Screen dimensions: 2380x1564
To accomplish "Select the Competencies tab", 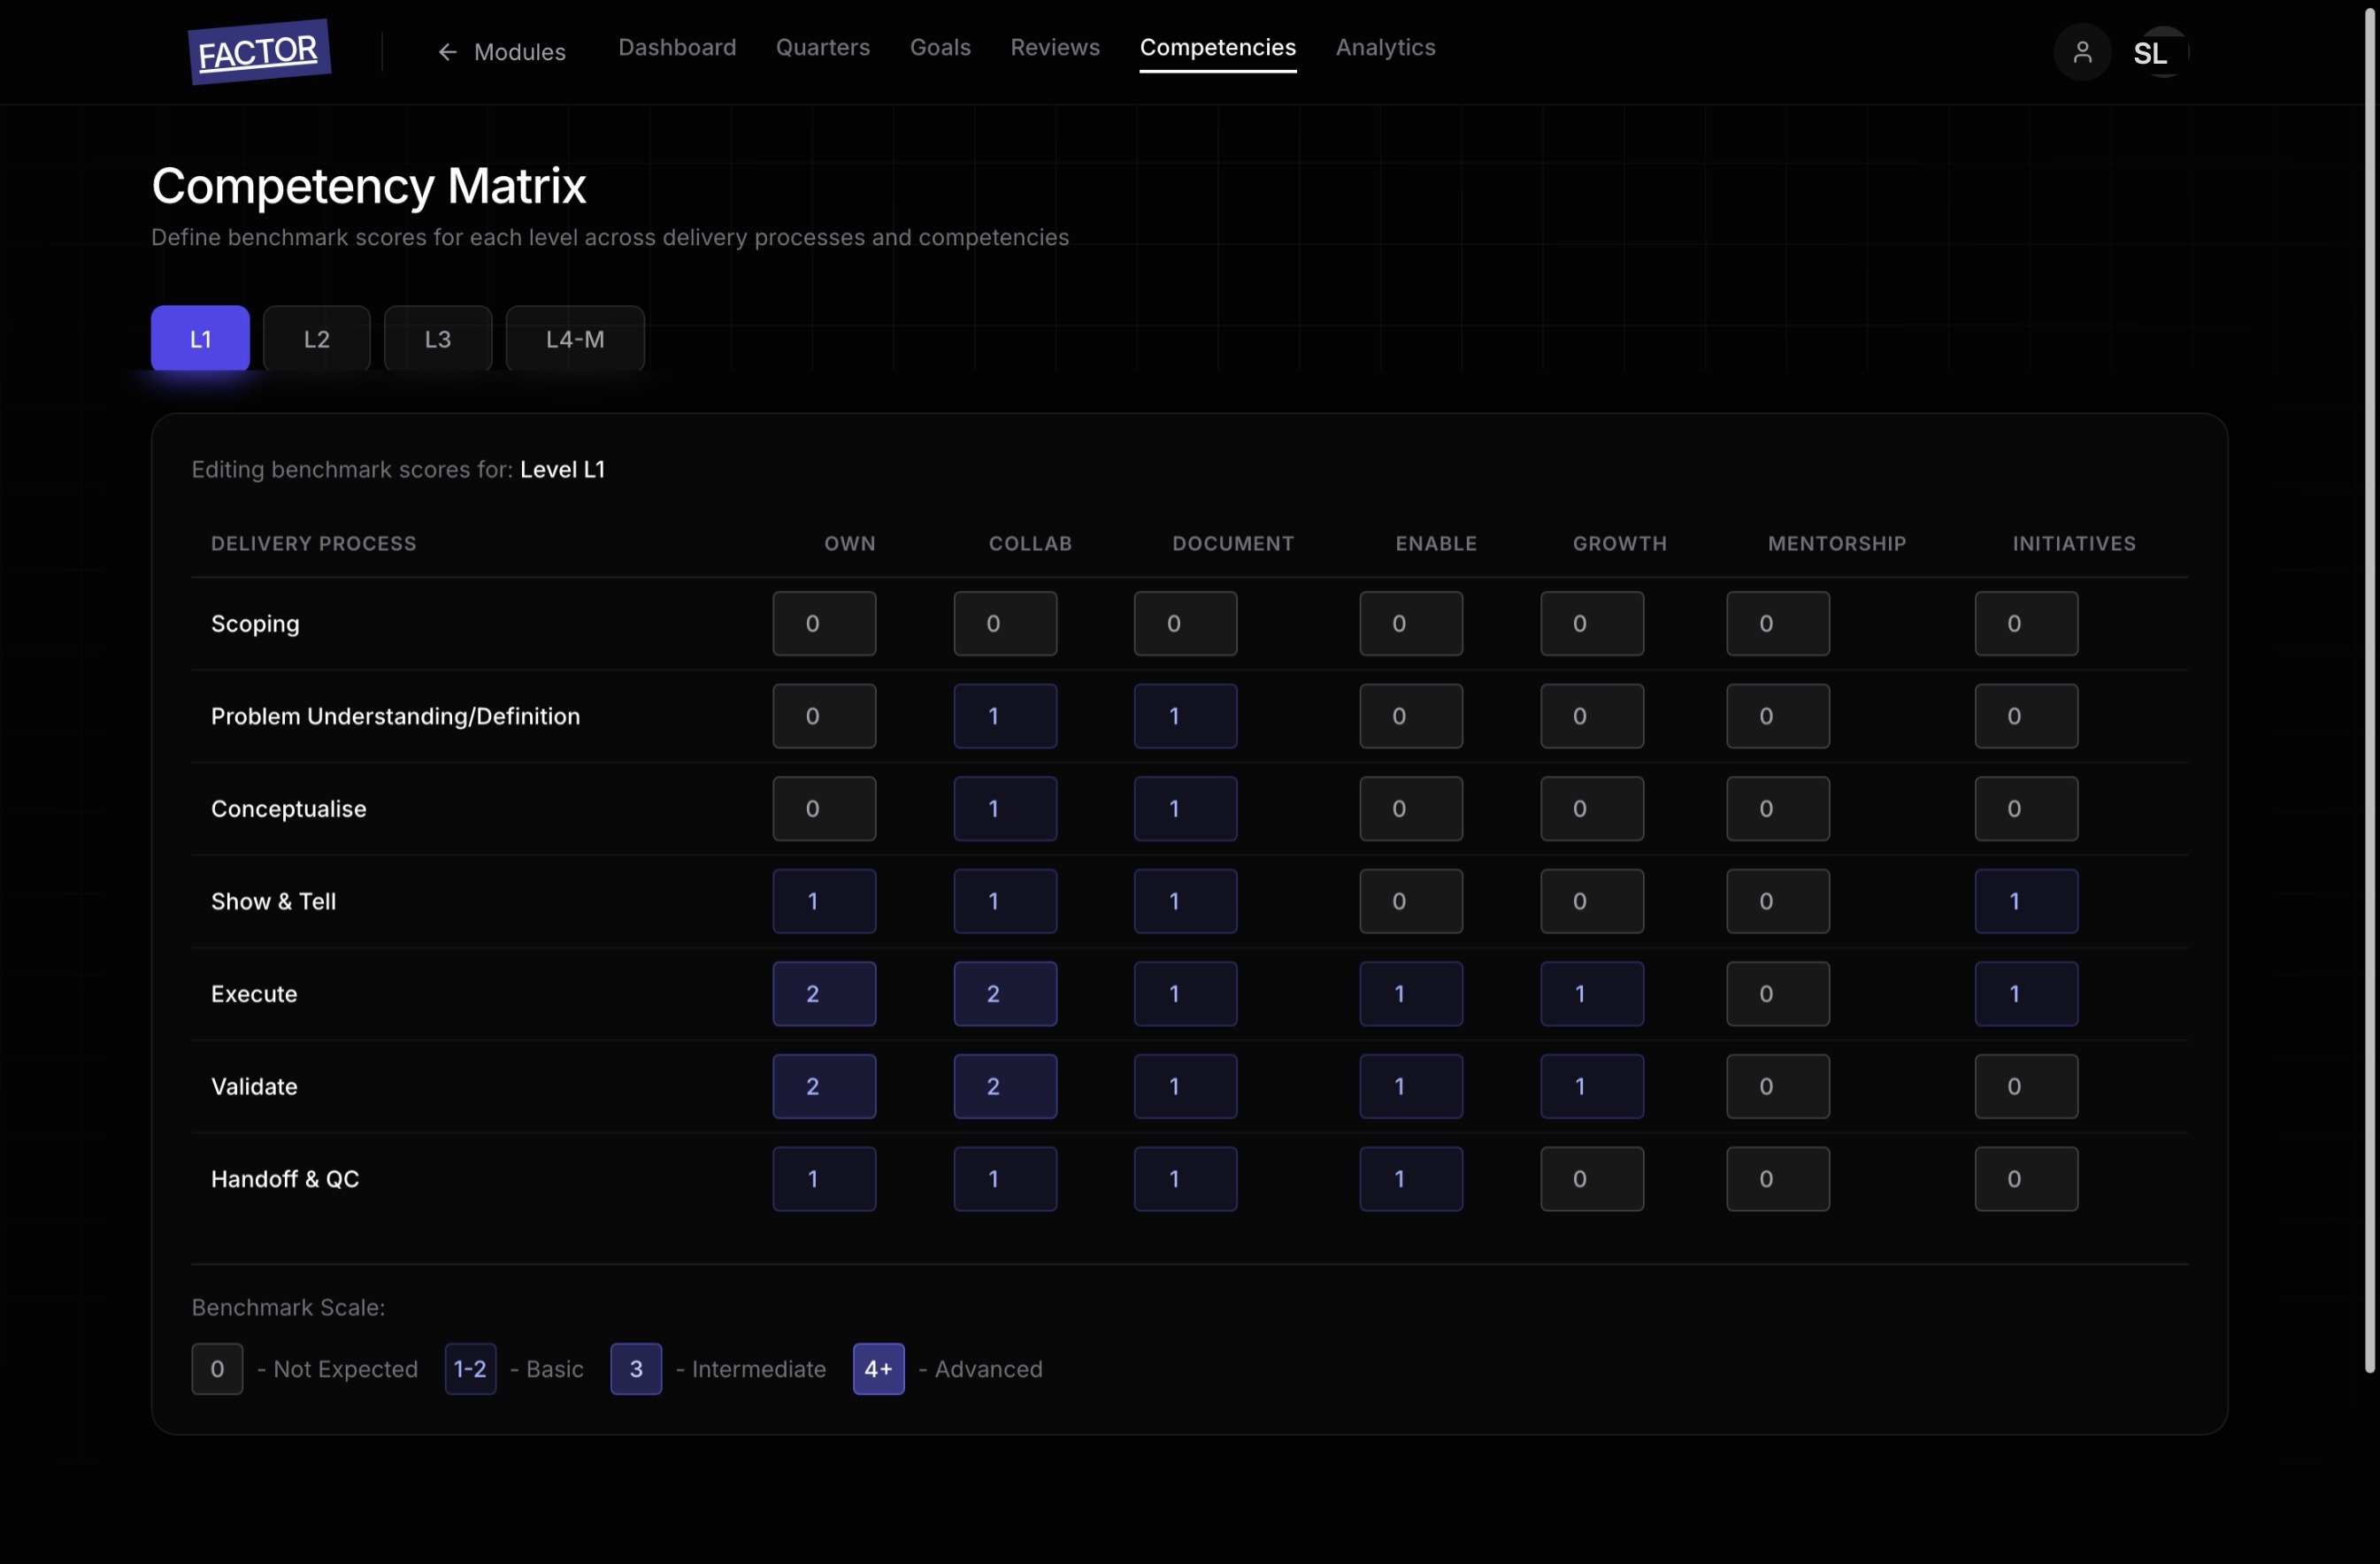I will point(1218,47).
